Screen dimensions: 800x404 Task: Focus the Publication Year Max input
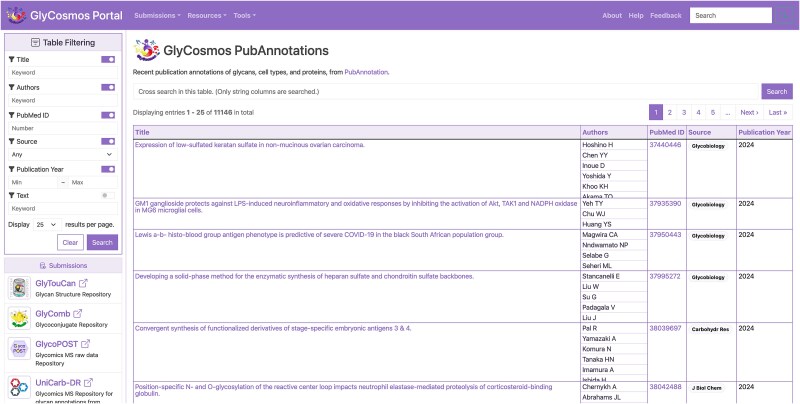pos(93,182)
